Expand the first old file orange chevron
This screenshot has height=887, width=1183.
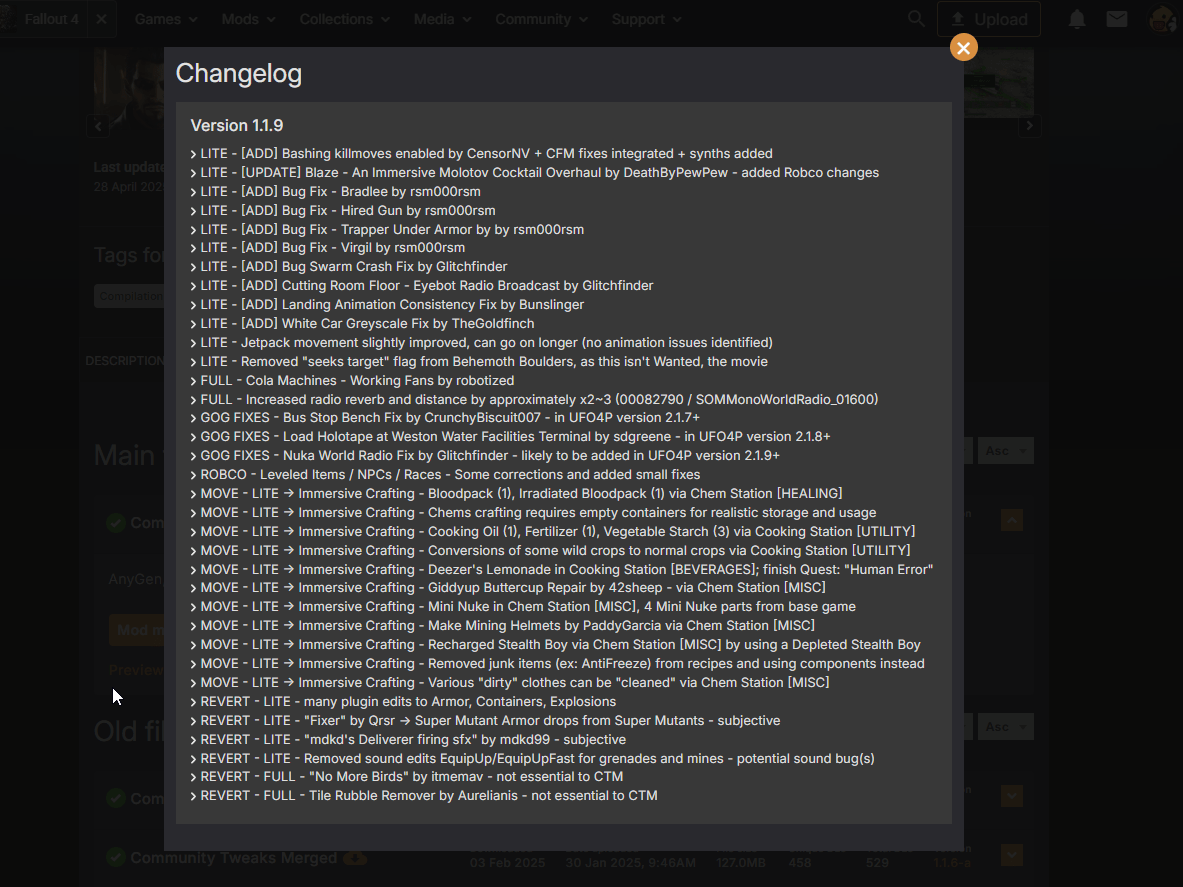pos(1012,796)
